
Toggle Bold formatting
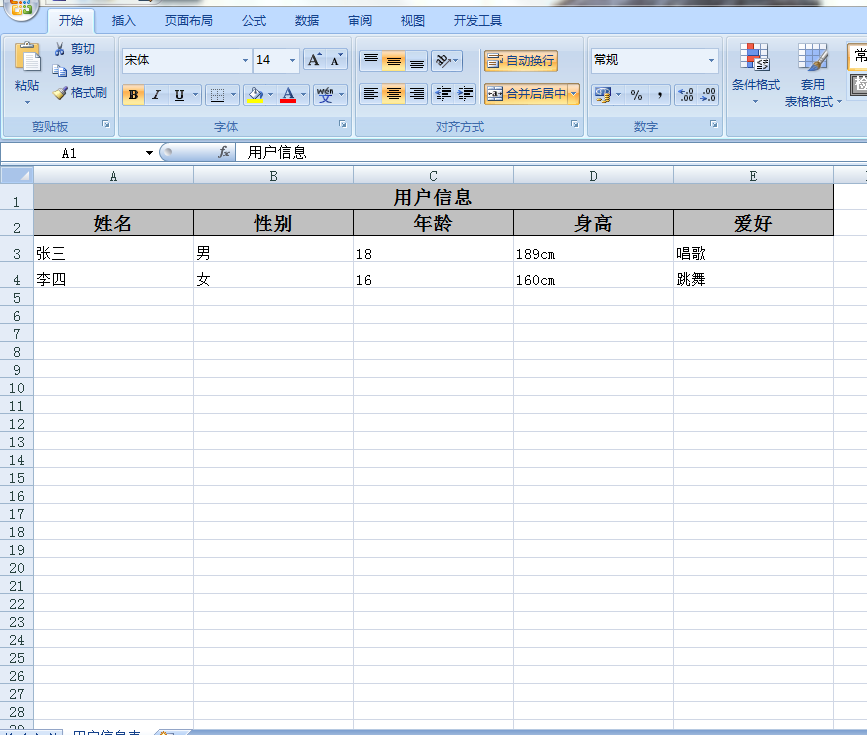click(133, 95)
